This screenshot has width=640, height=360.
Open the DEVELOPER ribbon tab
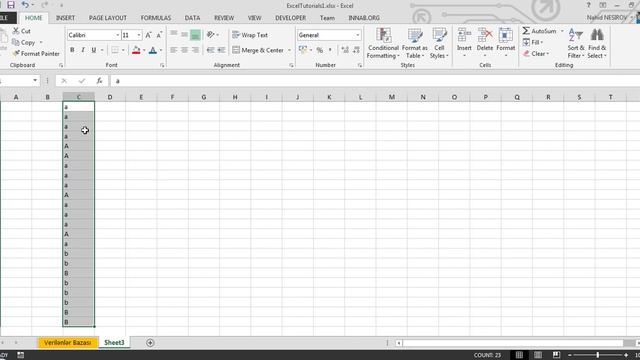click(x=291, y=18)
